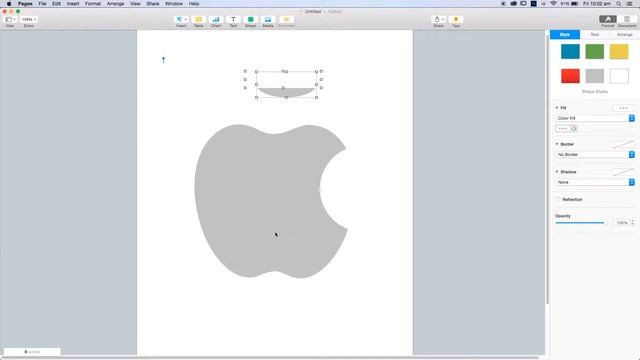Switch to the Text tab

[595, 35]
